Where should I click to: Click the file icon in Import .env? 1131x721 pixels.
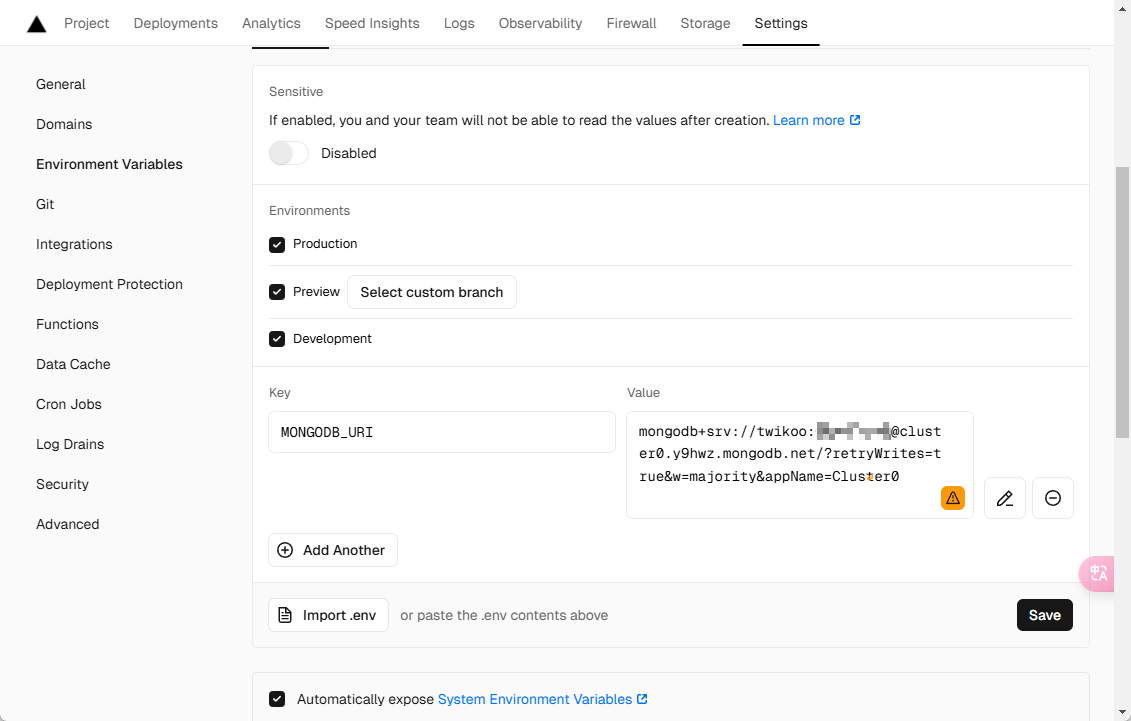pos(285,615)
